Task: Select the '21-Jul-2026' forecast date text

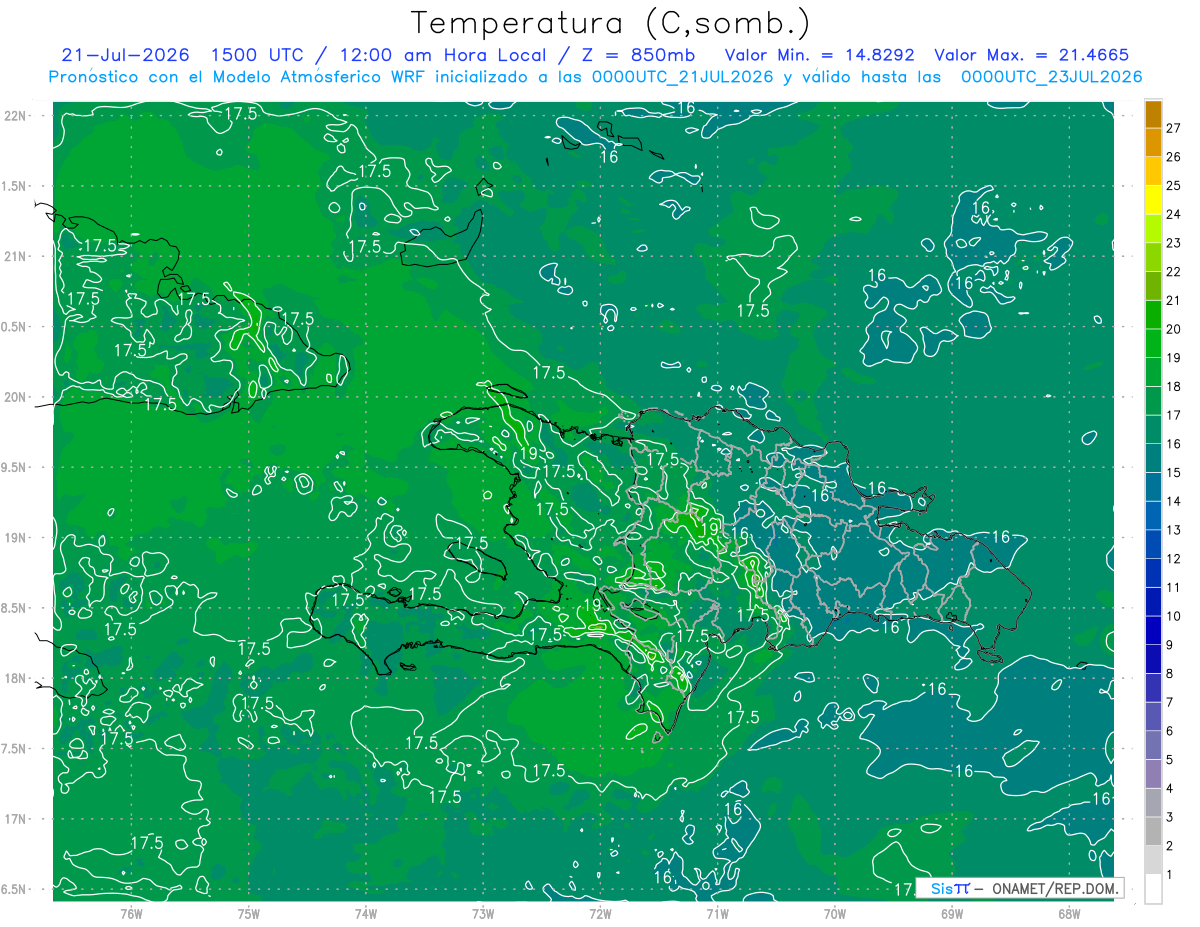Action: [127, 54]
